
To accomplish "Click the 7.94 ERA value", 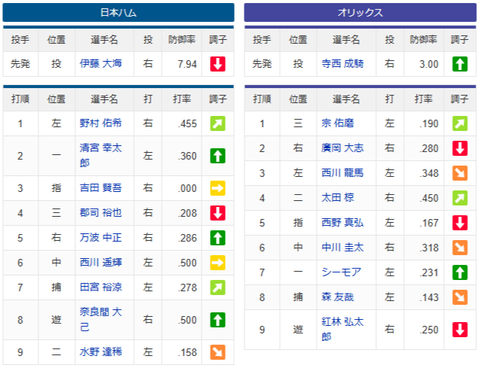I will [x=187, y=64].
